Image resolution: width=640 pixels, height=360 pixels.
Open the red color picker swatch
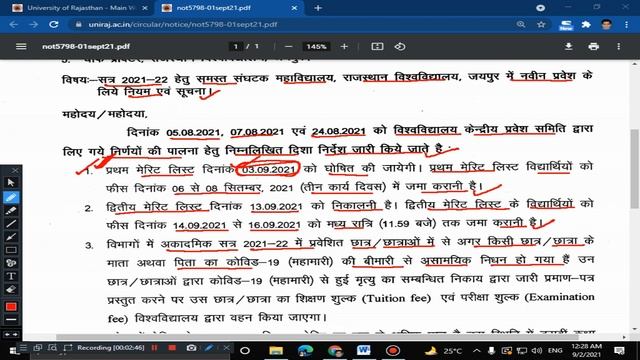click(x=11, y=307)
